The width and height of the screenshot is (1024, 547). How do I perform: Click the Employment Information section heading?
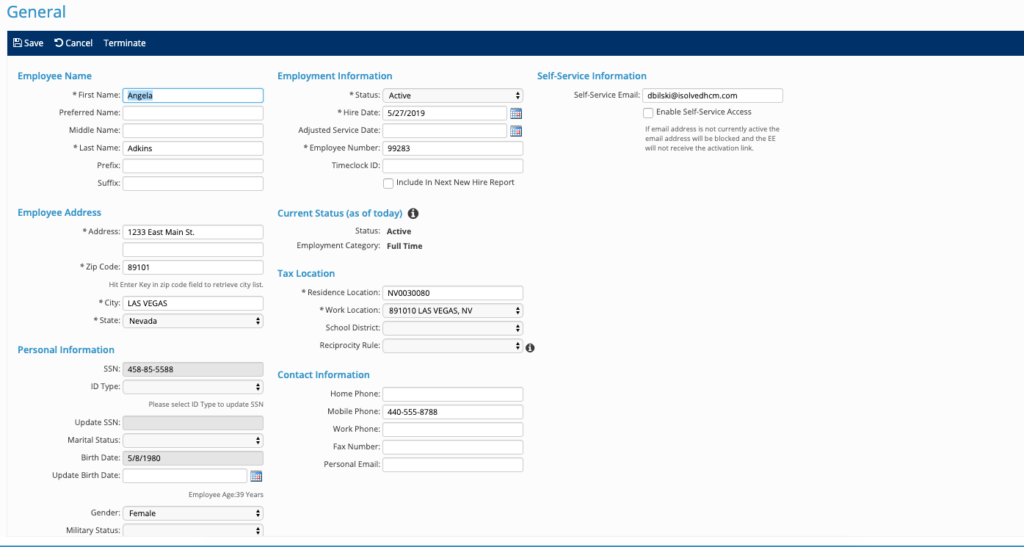[x=335, y=76]
